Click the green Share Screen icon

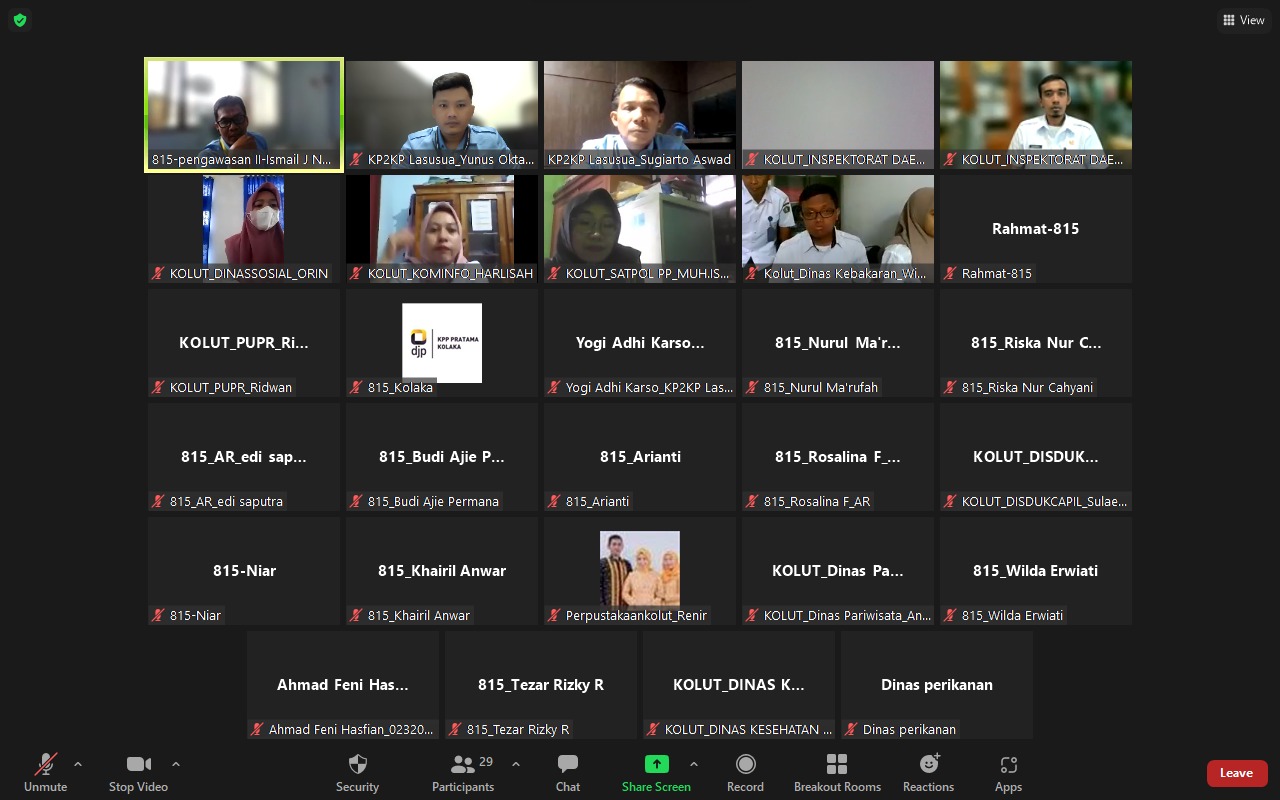pos(656,764)
